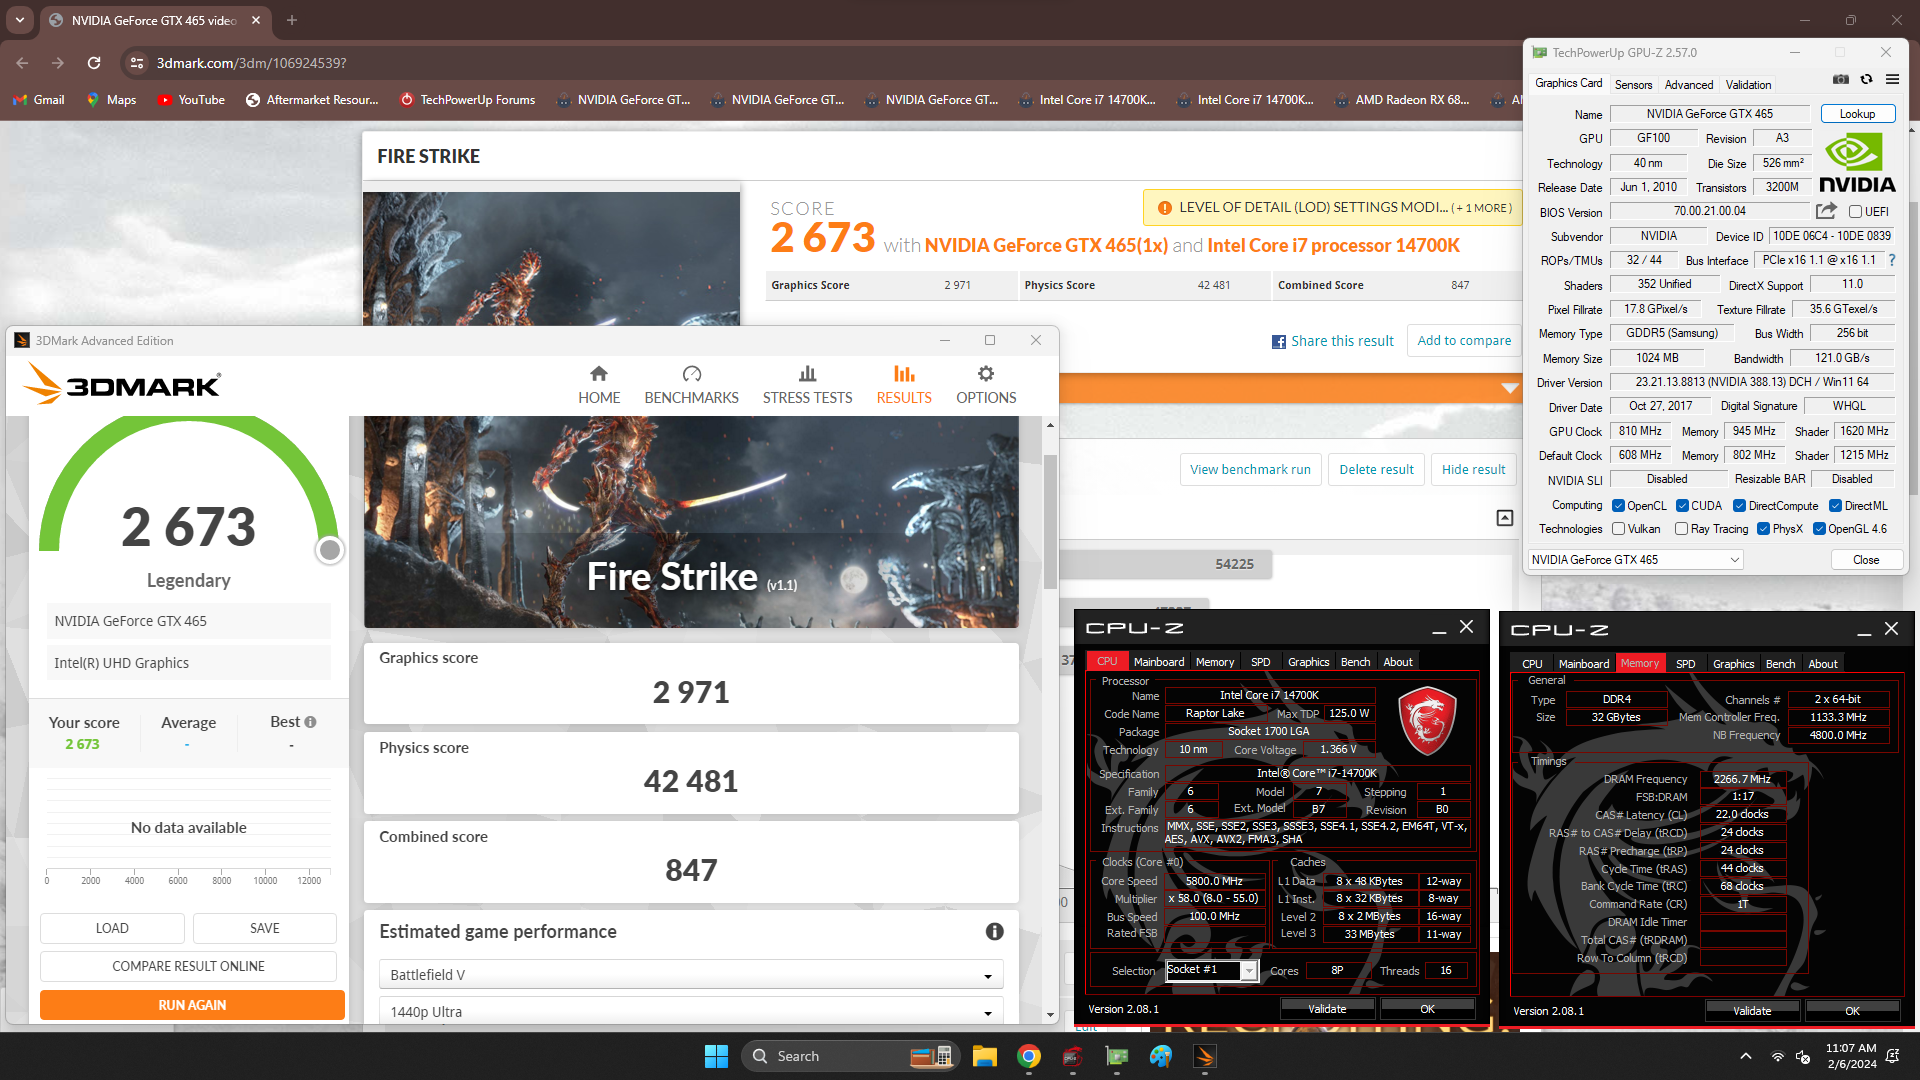Image resolution: width=1920 pixels, height=1080 pixels.
Task: Open SPD tab in right CPU-Z window
Action: (1686, 664)
